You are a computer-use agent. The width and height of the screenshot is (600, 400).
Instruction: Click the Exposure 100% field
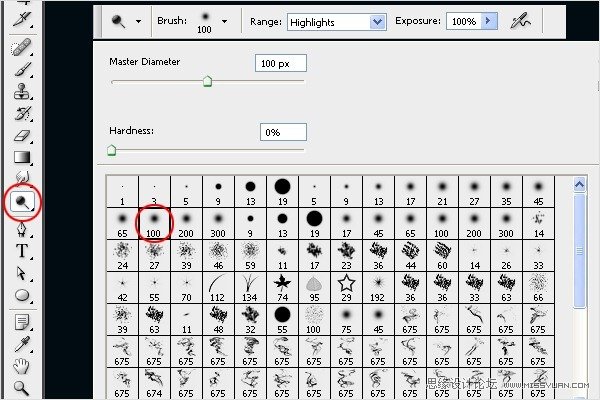click(464, 21)
